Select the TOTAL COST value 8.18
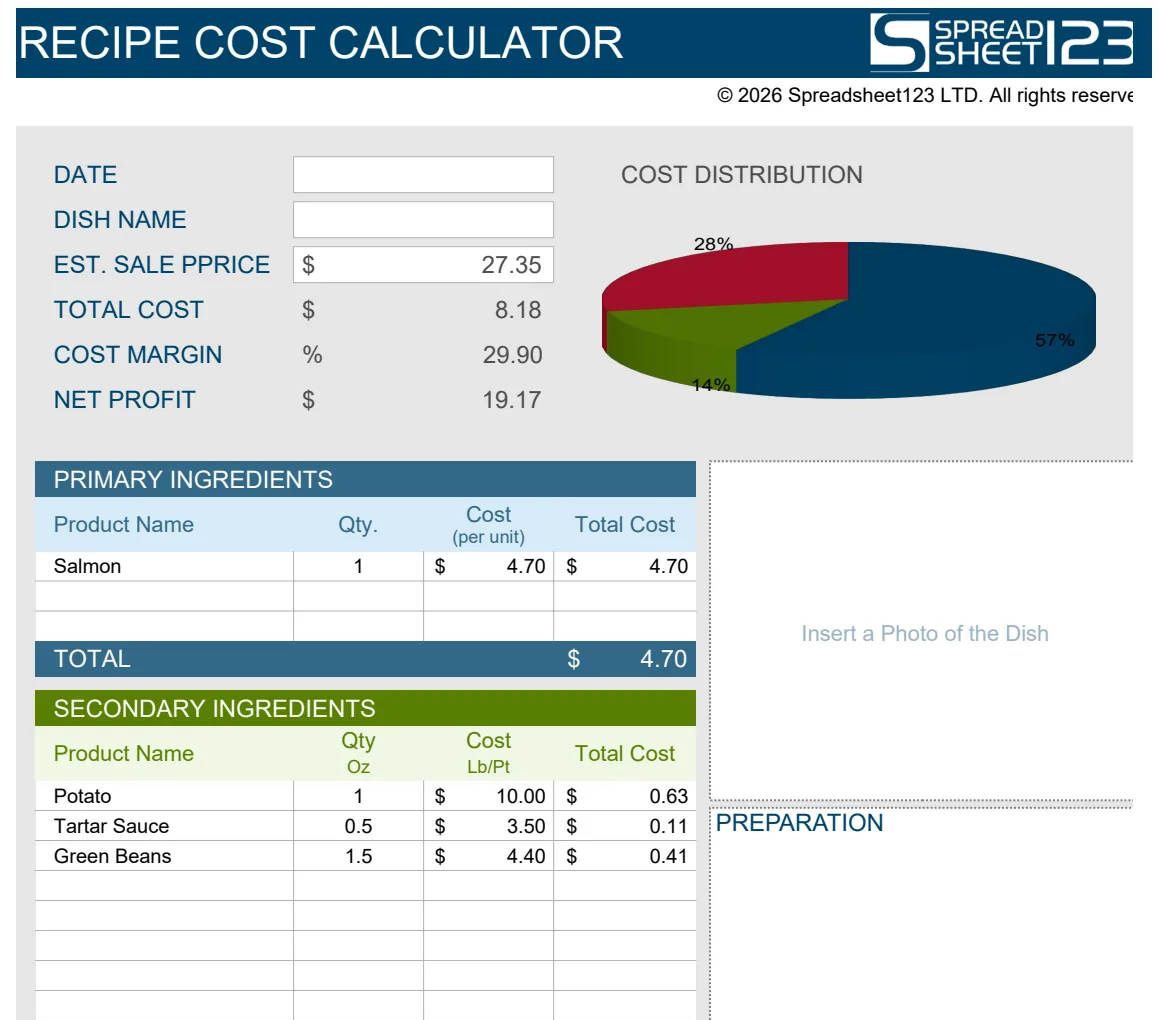Image resolution: width=1160 pixels, height=1020 pixels. click(x=518, y=310)
